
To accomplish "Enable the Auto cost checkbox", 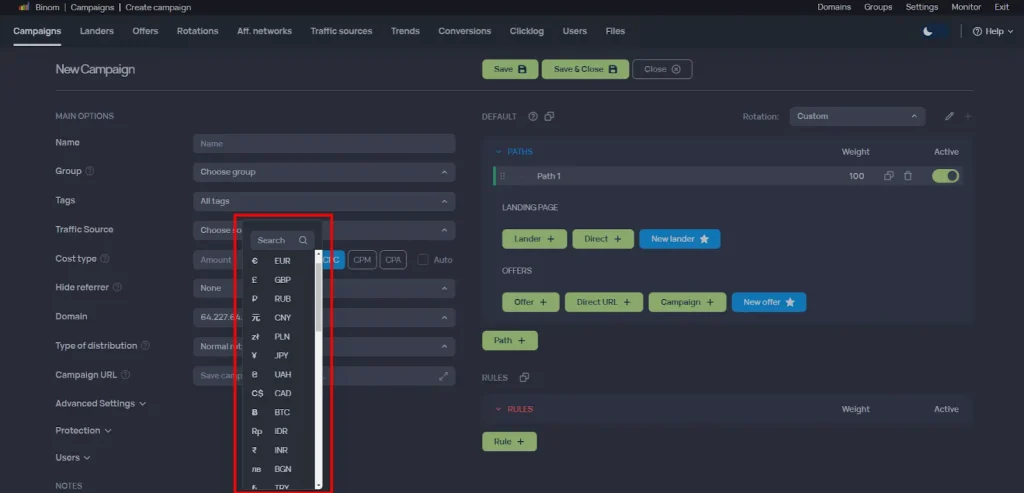I will tap(423, 260).
